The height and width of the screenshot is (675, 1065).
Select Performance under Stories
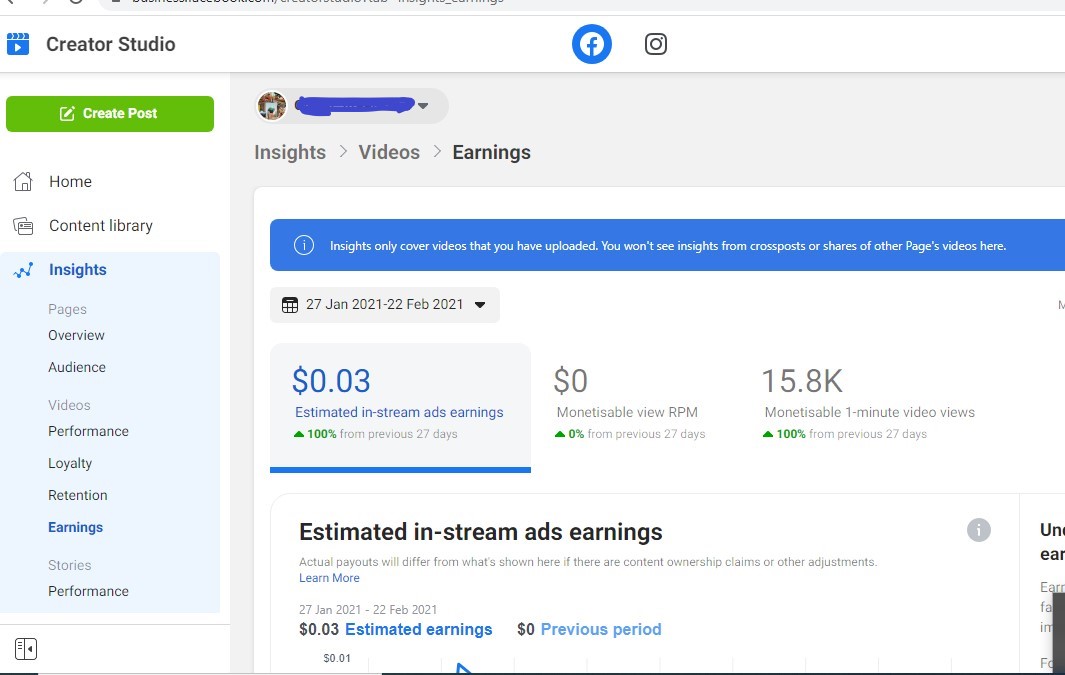click(x=88, y=591)
